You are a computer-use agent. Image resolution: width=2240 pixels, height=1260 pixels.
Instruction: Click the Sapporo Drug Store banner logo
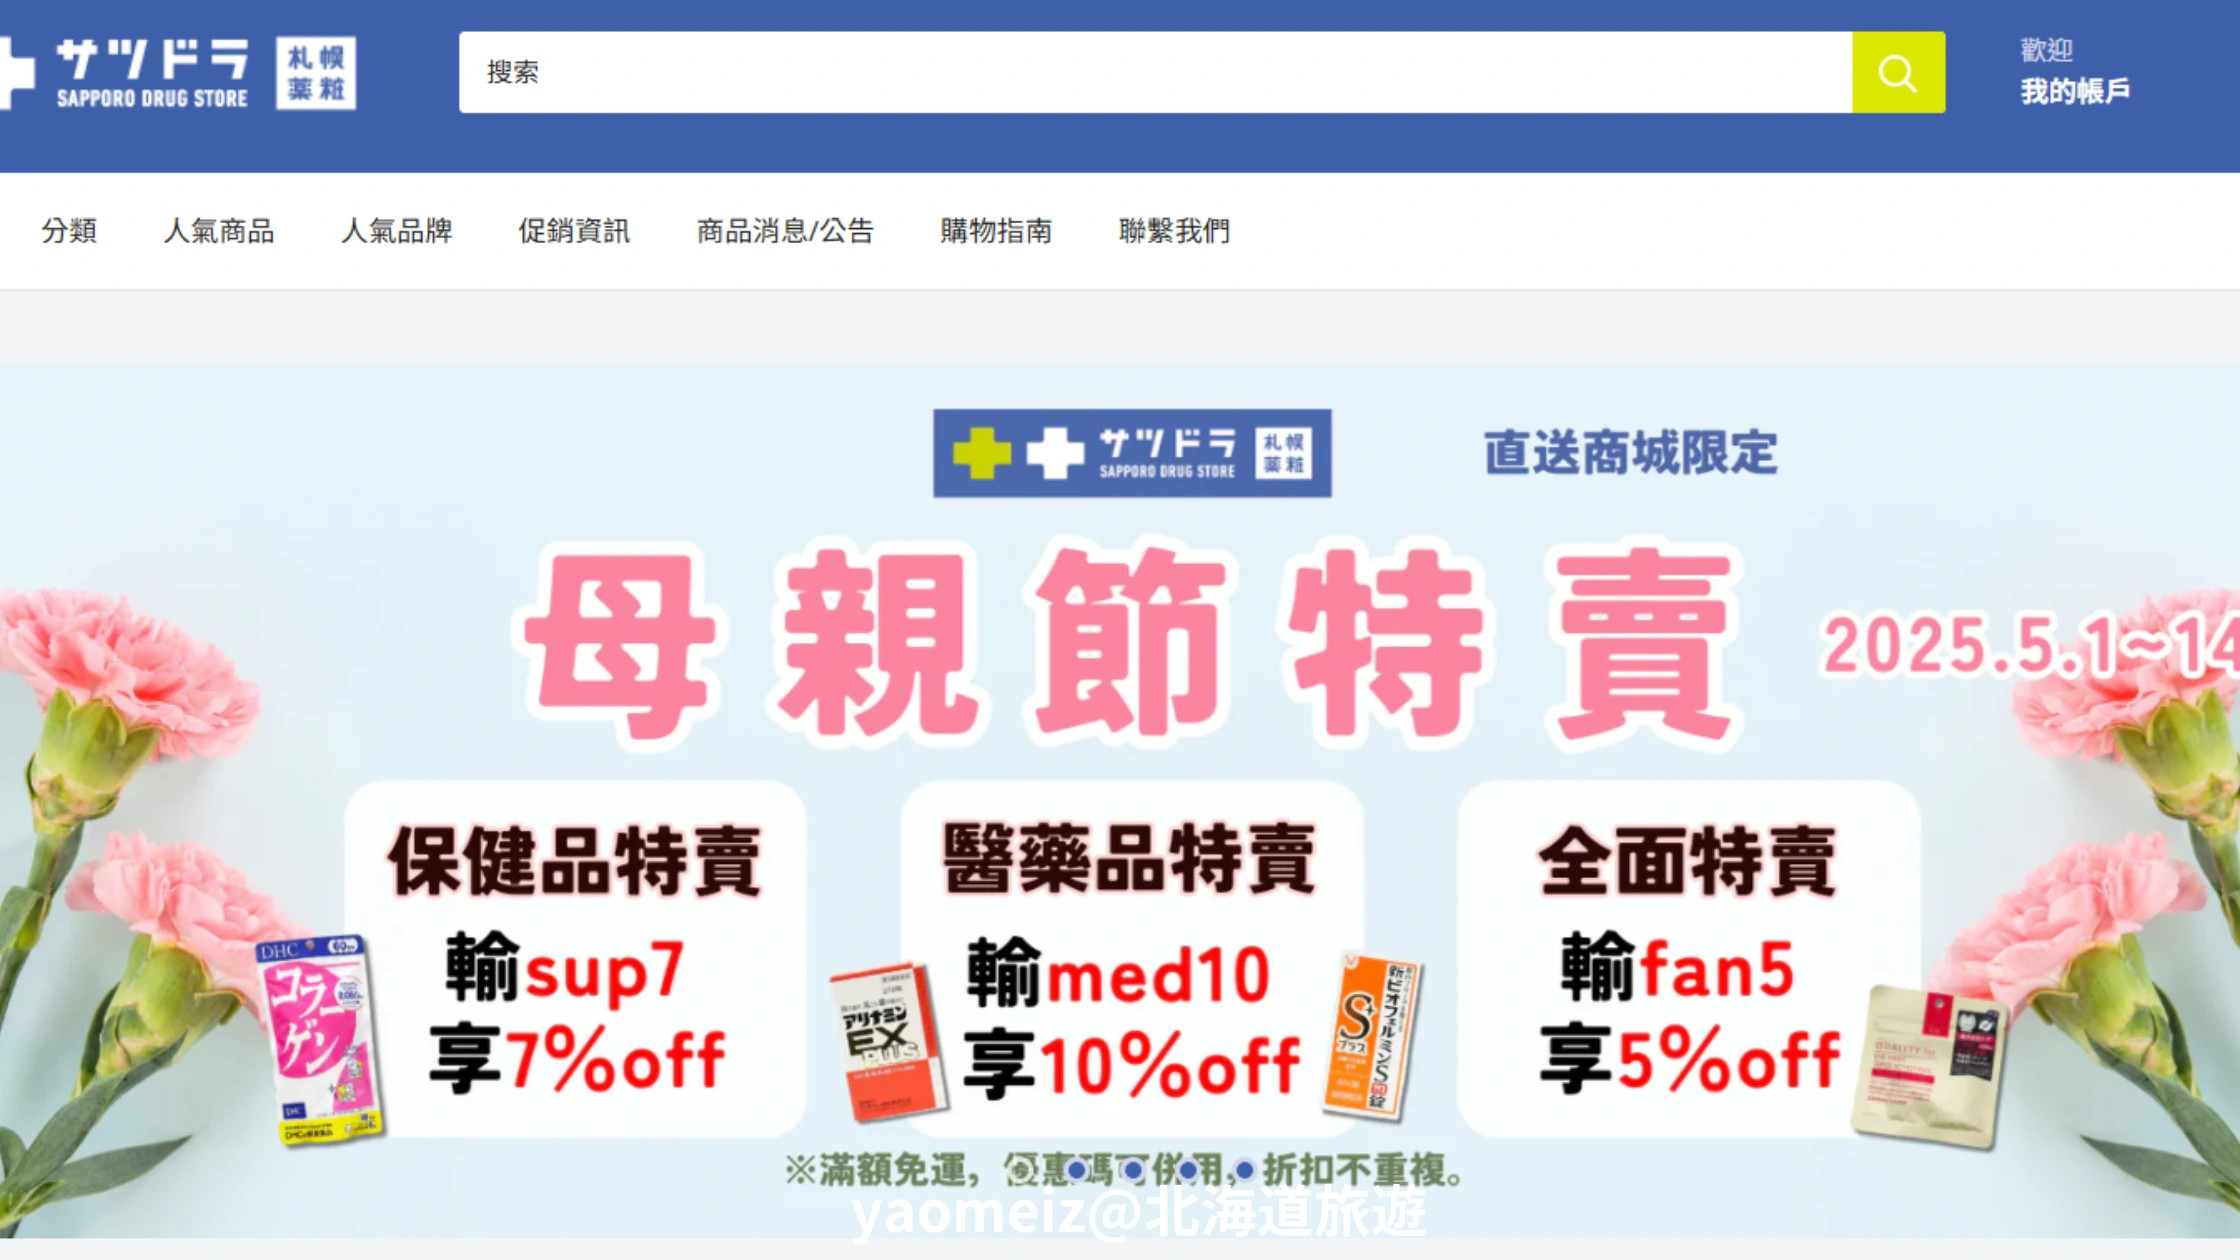coord(1132,453)
